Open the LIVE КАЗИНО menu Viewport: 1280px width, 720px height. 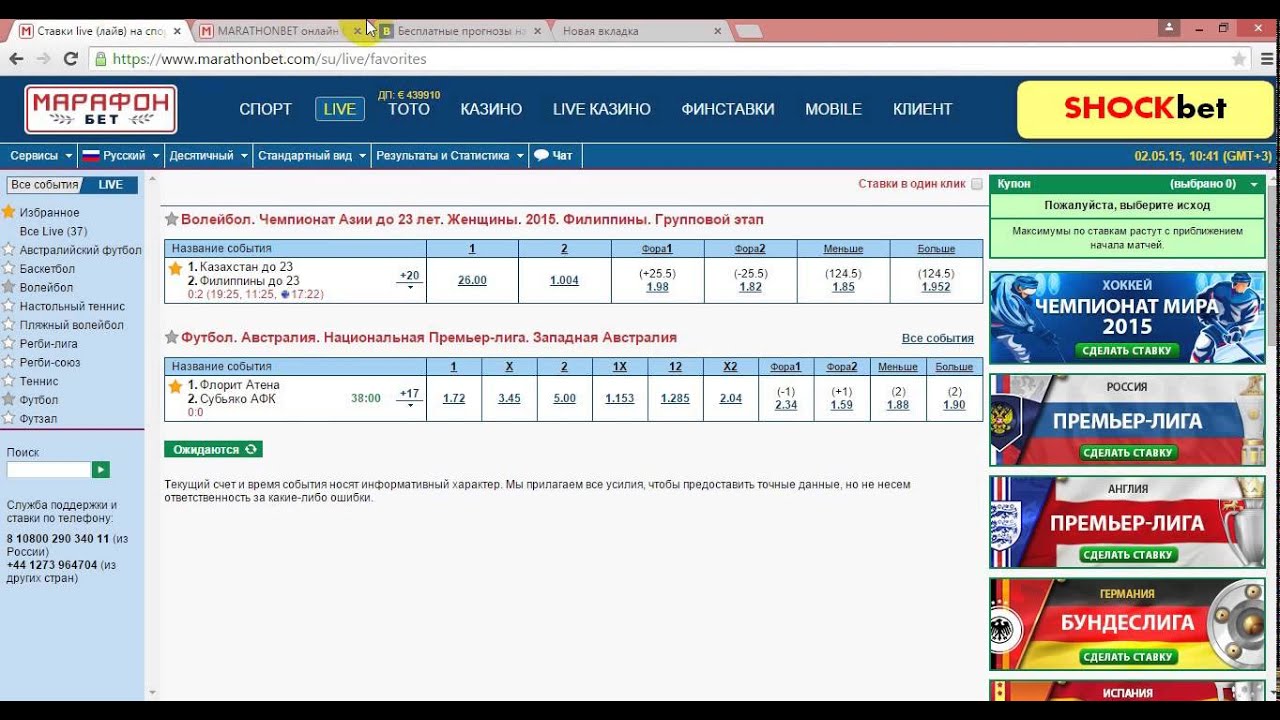click(602, 109)
